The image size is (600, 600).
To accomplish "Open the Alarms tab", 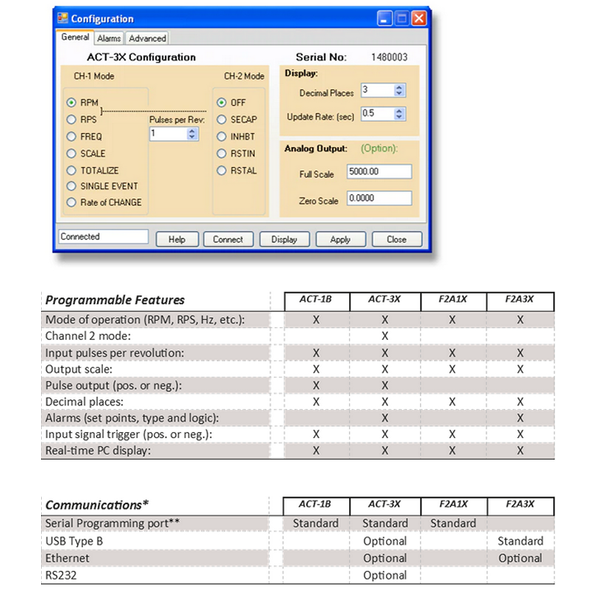I will point(109,38).
